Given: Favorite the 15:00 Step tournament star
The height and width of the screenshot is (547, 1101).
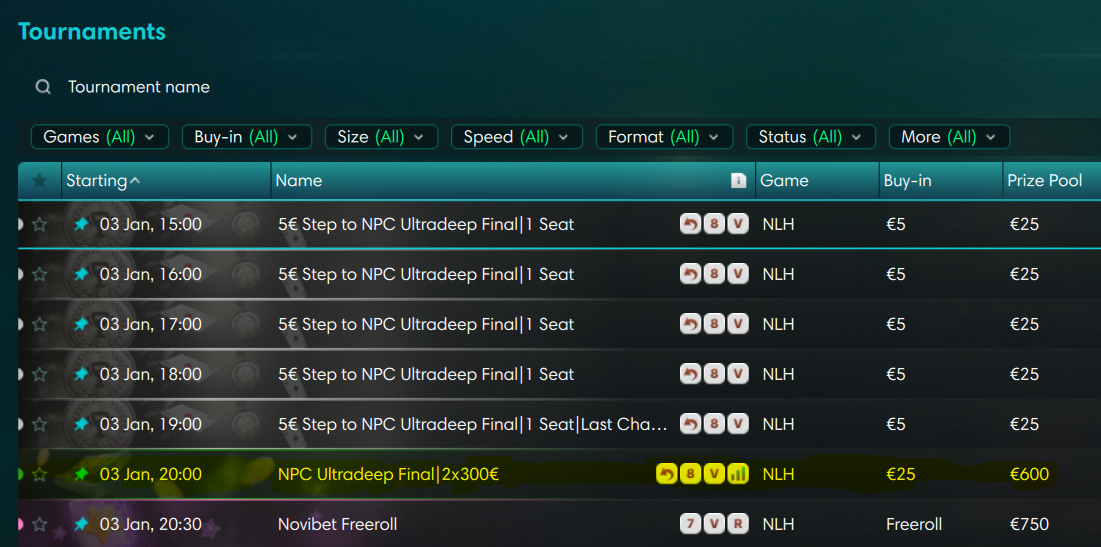Looking at the screenshot, I should (40, 224).
